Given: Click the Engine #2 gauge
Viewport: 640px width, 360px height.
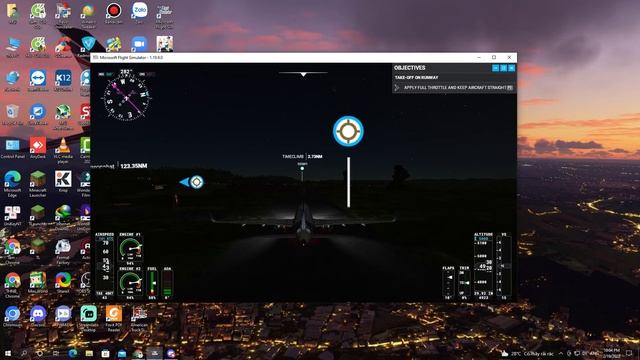Looking at the screenshot, I should pyautogui.click(x=130, y=283).
